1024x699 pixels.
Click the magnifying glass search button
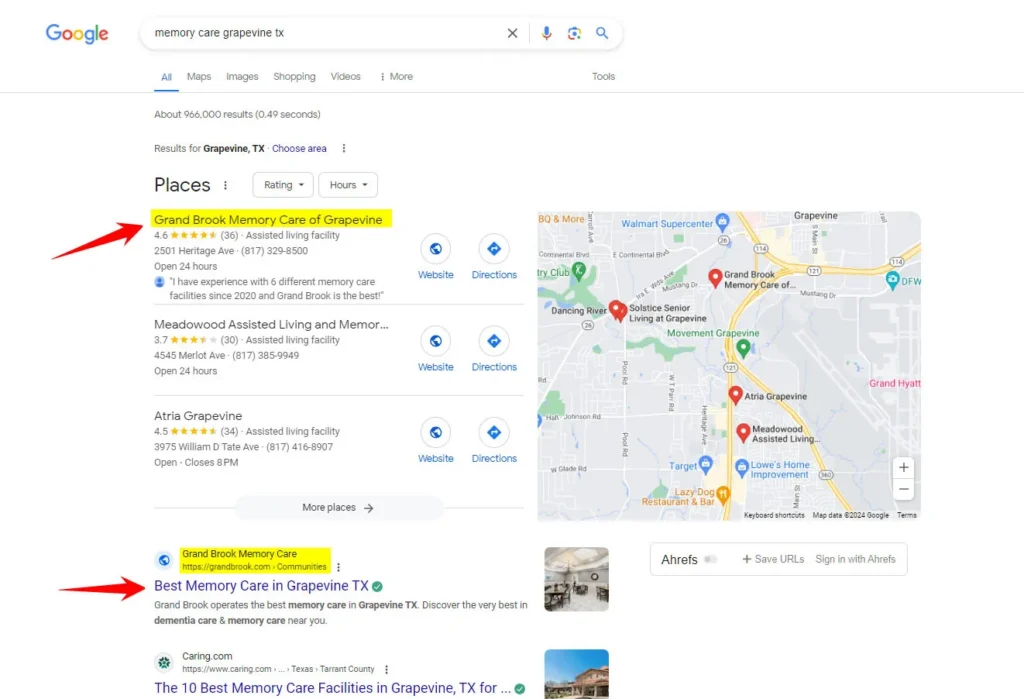(x=602, y=33)
